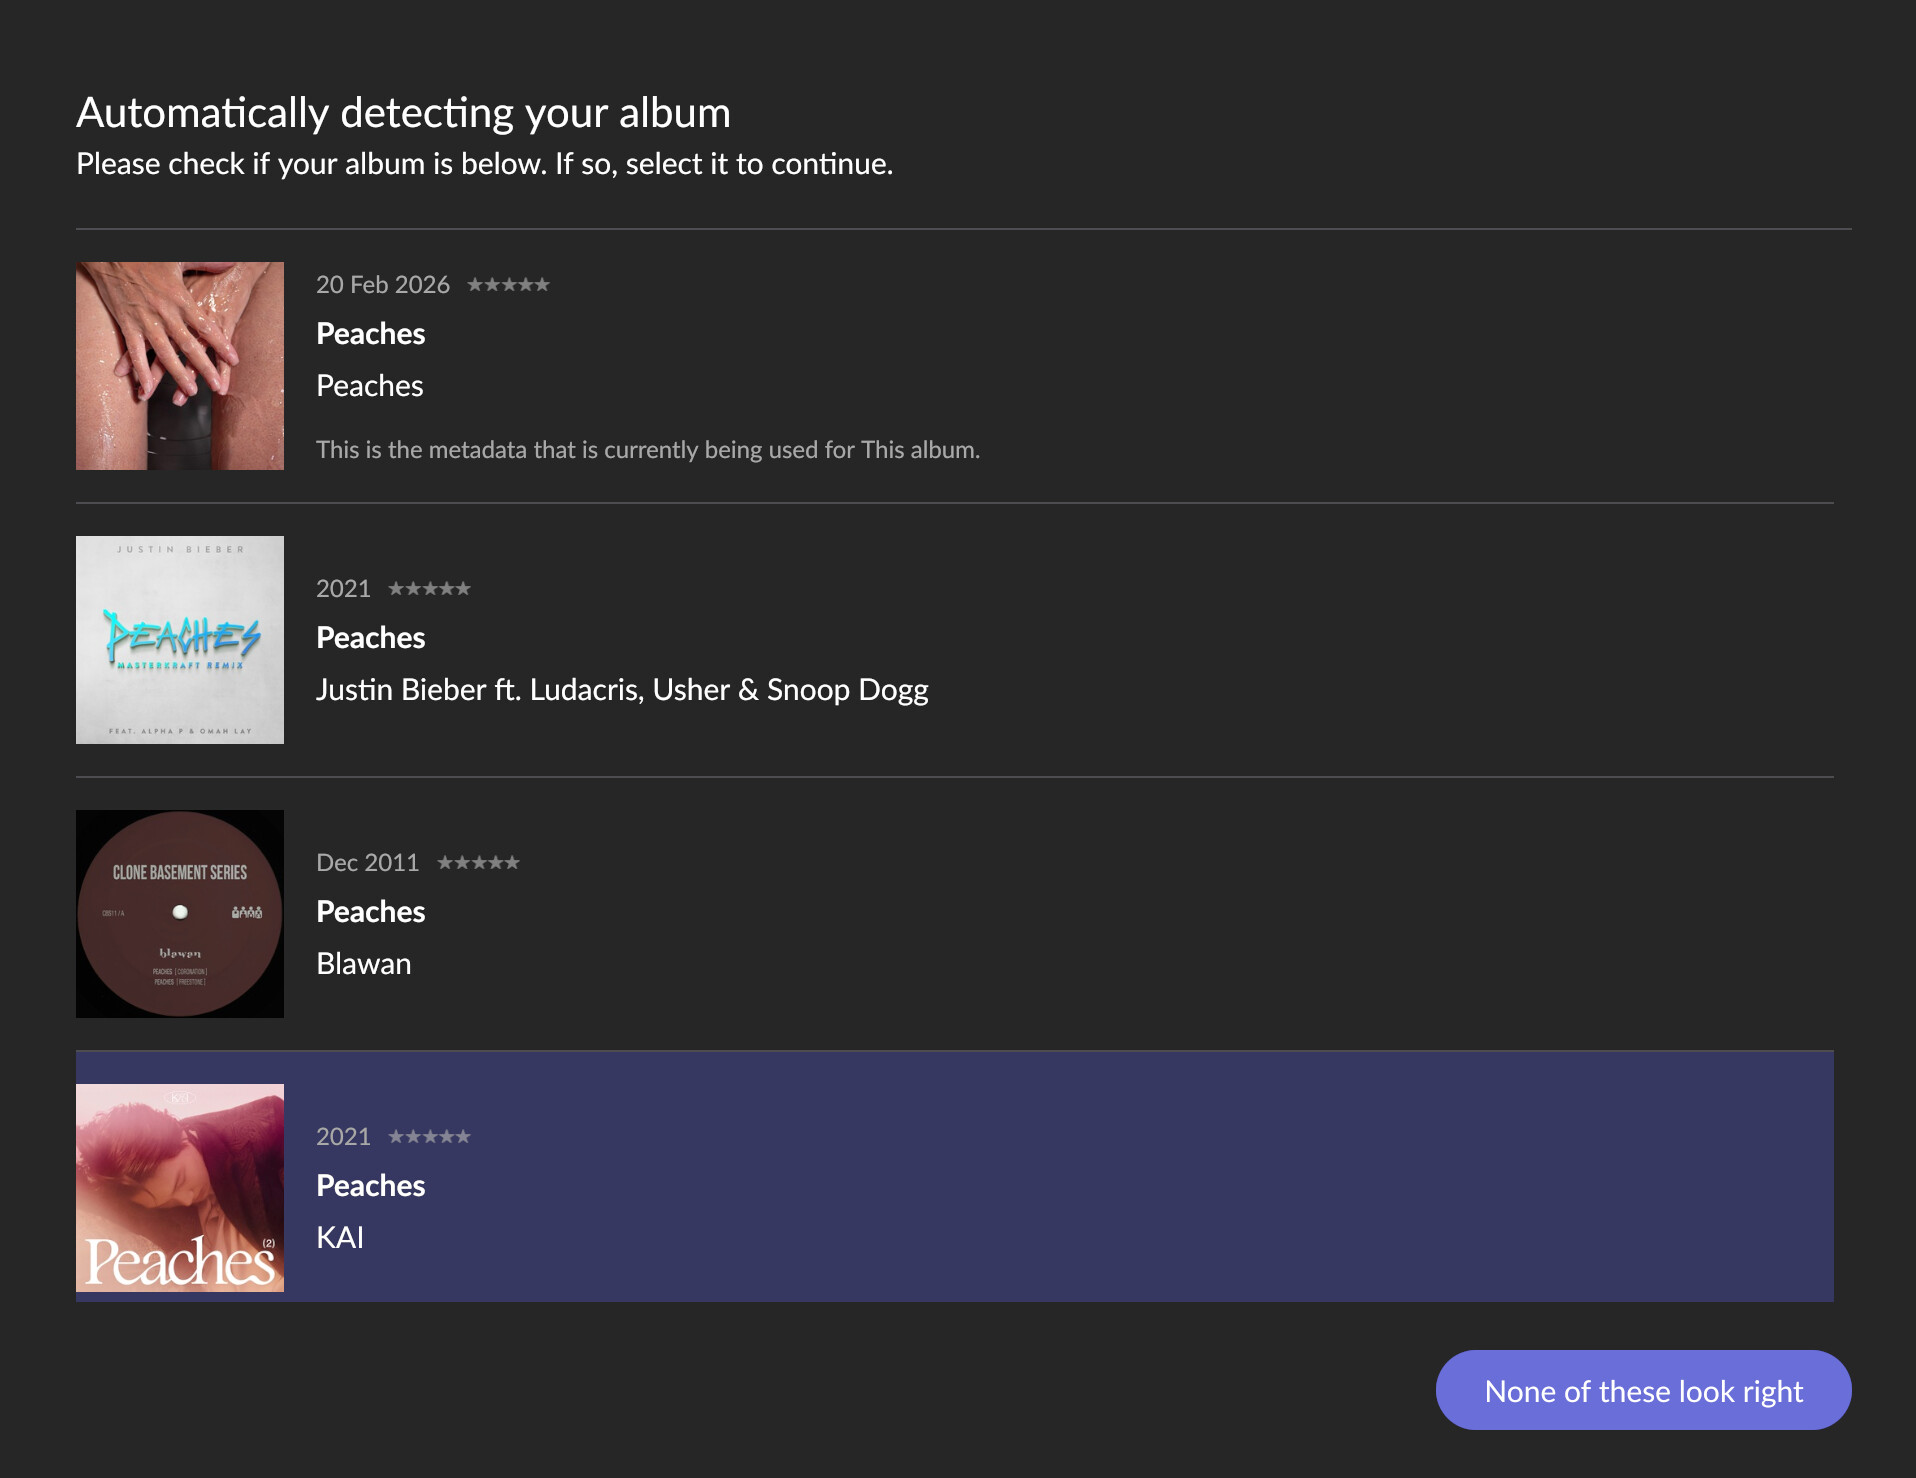1916x1478 pixels.
Task: Click the 20 Feb 2026 release date
Action: click(x=383, y=285)
